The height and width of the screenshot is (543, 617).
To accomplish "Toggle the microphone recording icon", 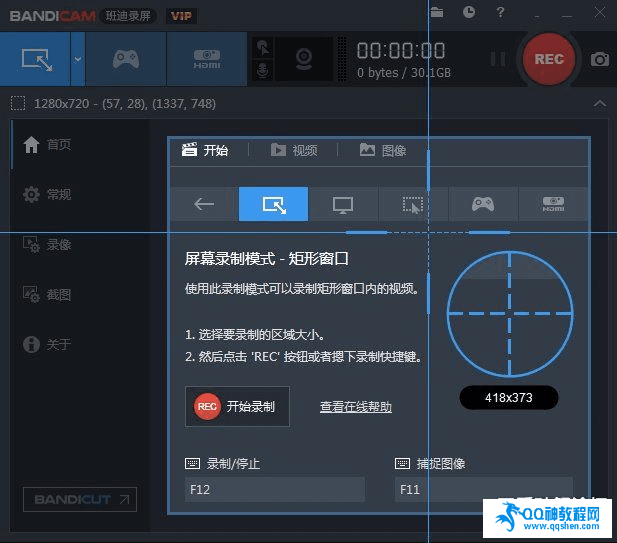I will pyautogui.click(x=263, y=70).
